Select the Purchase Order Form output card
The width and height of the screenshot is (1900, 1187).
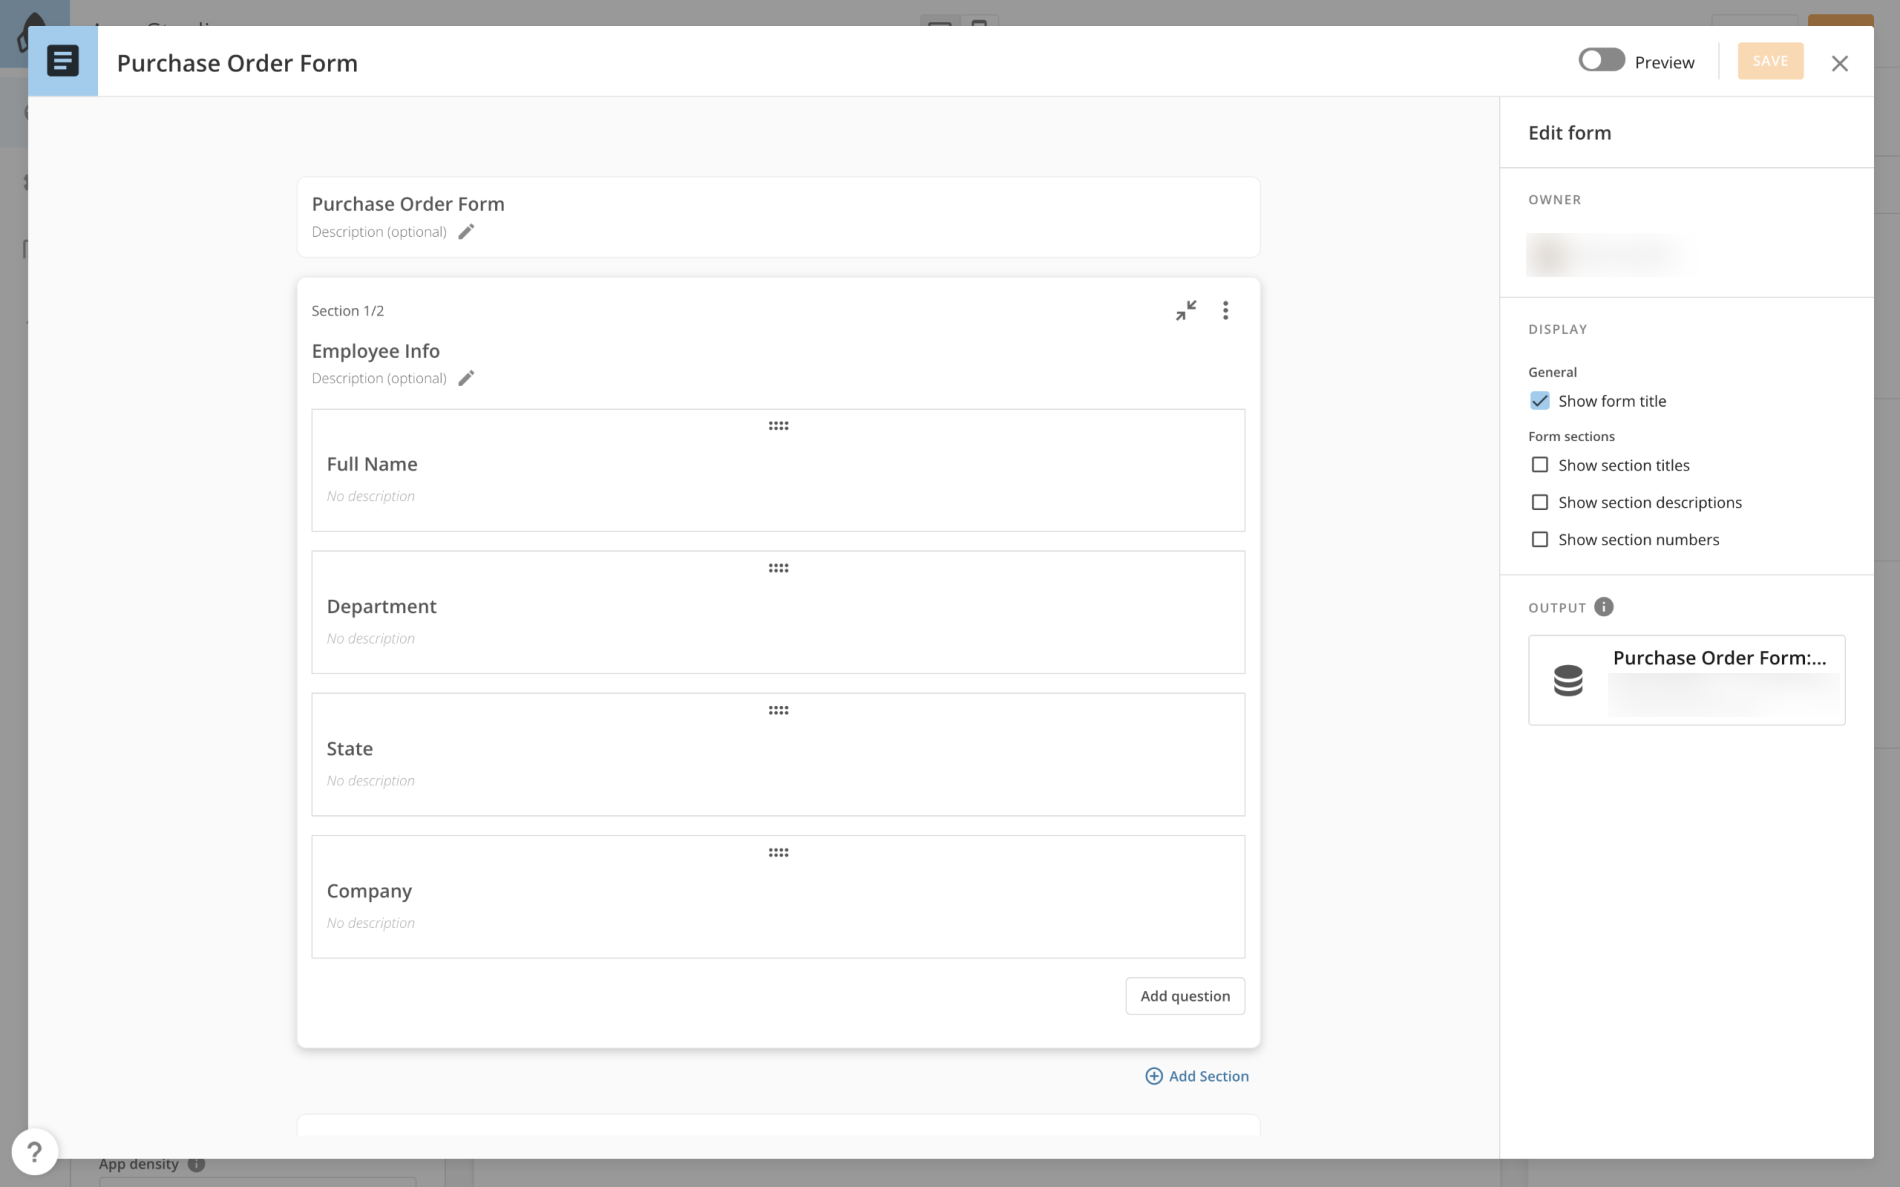coord(1686,680)
